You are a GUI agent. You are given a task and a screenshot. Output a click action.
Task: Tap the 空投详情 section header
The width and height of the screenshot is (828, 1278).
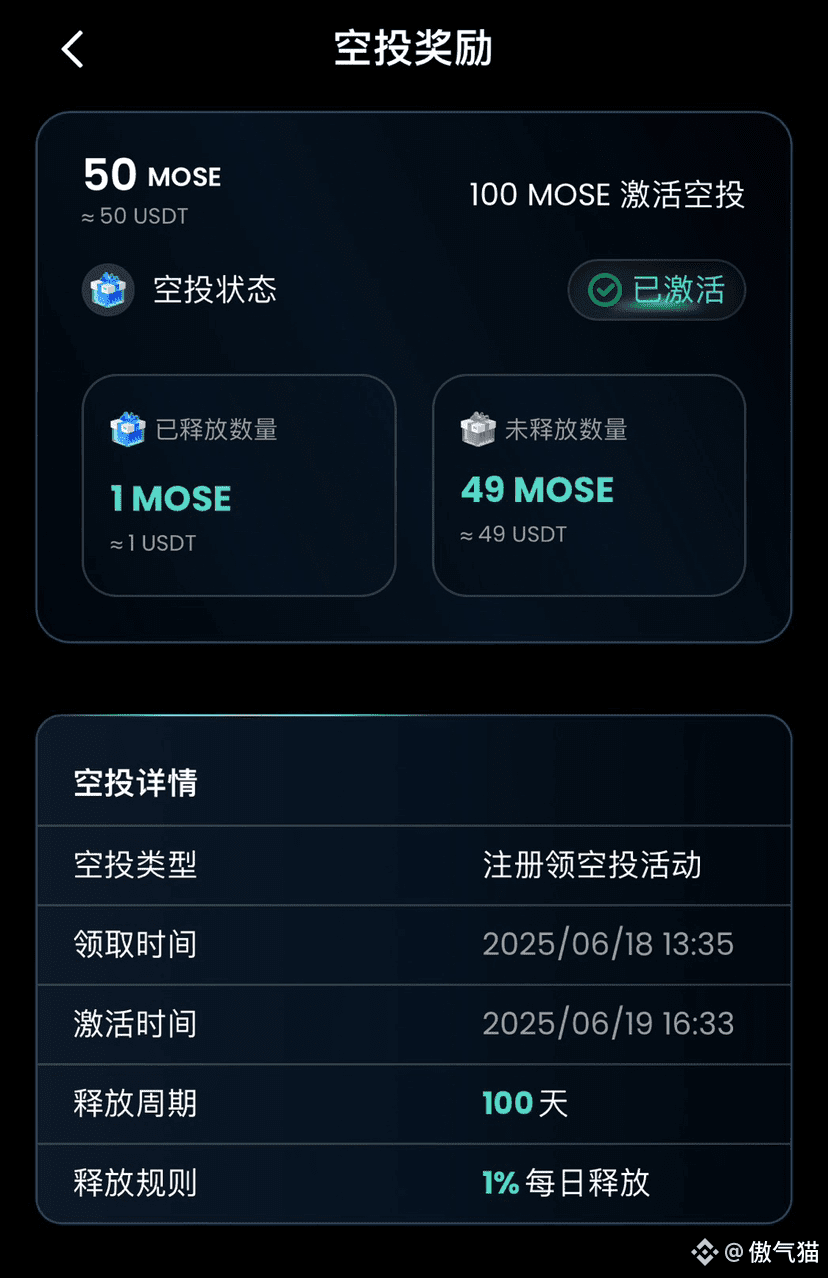(136, 782)
